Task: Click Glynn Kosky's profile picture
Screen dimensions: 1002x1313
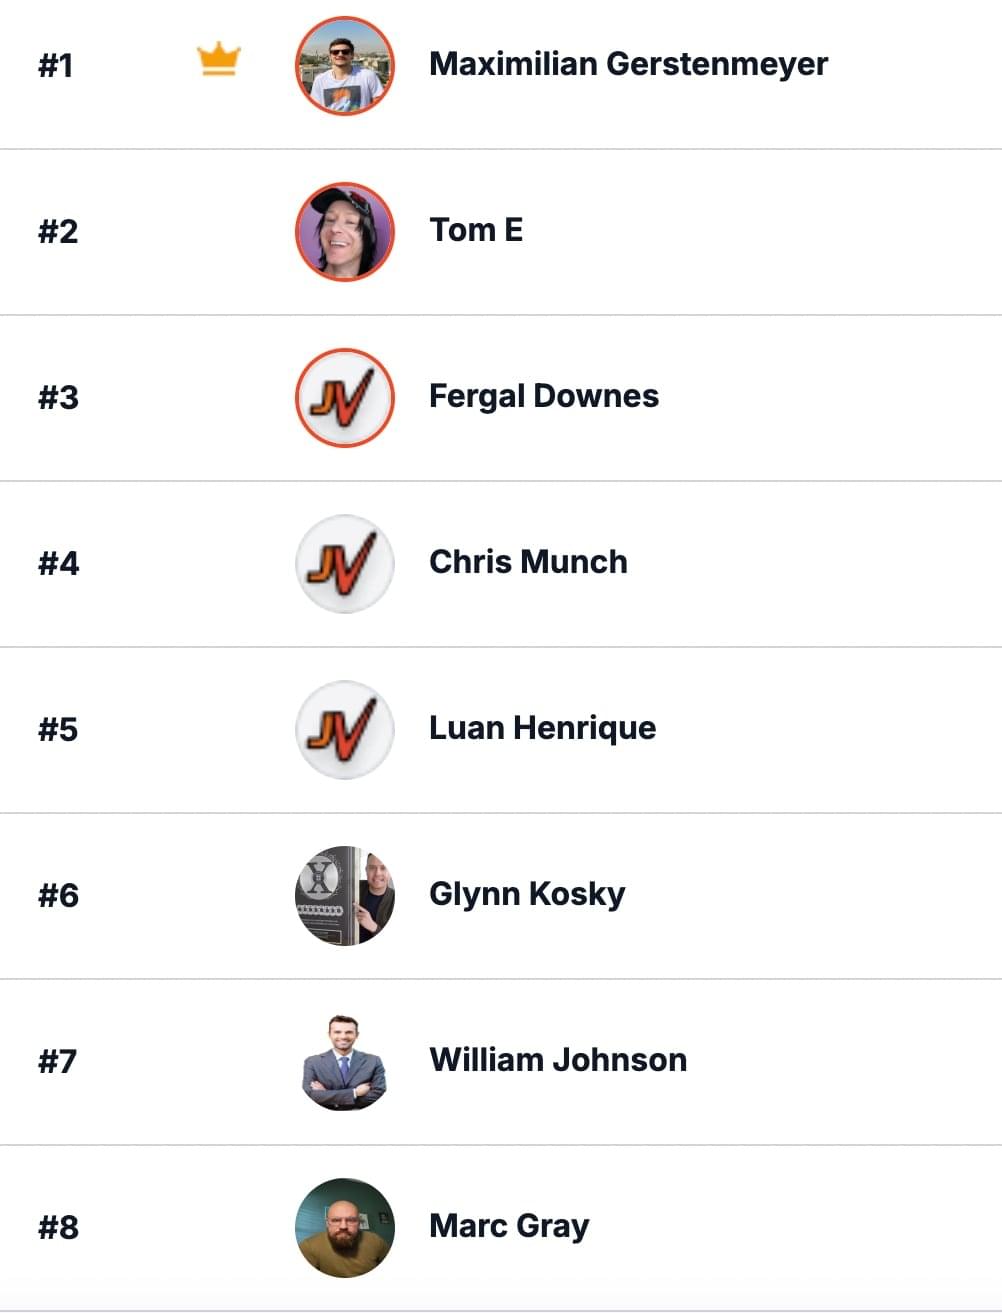Action: coord(345,896)
